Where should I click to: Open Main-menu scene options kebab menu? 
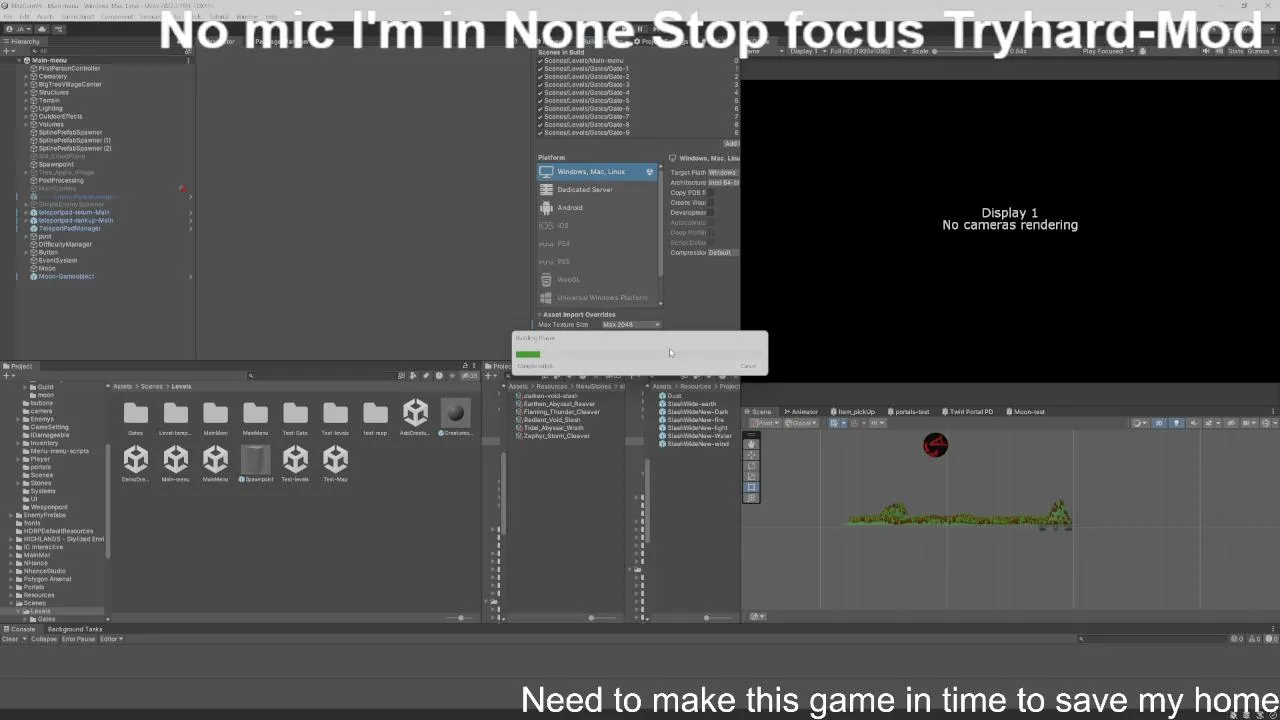click(x=188, y=60)
